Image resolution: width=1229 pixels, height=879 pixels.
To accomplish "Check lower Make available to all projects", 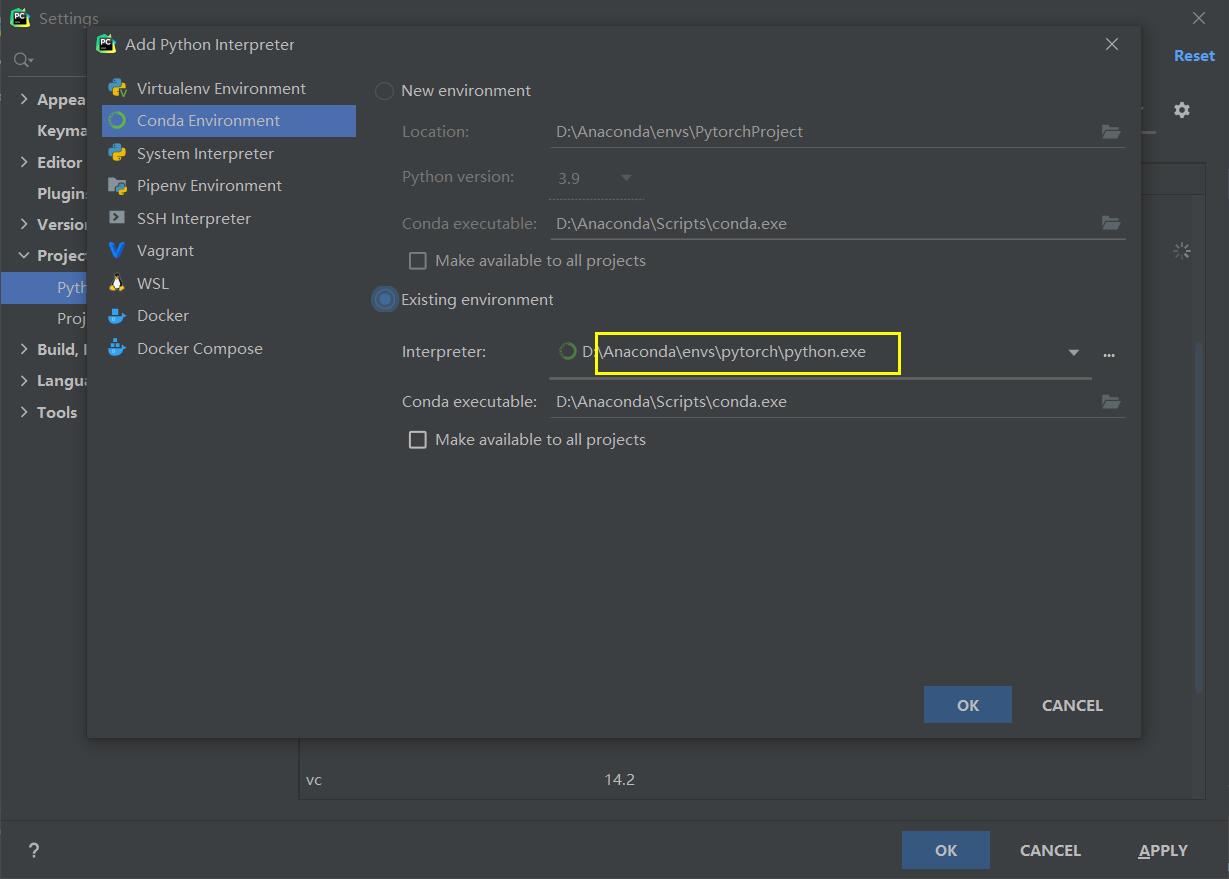I will tap(418, 440).
